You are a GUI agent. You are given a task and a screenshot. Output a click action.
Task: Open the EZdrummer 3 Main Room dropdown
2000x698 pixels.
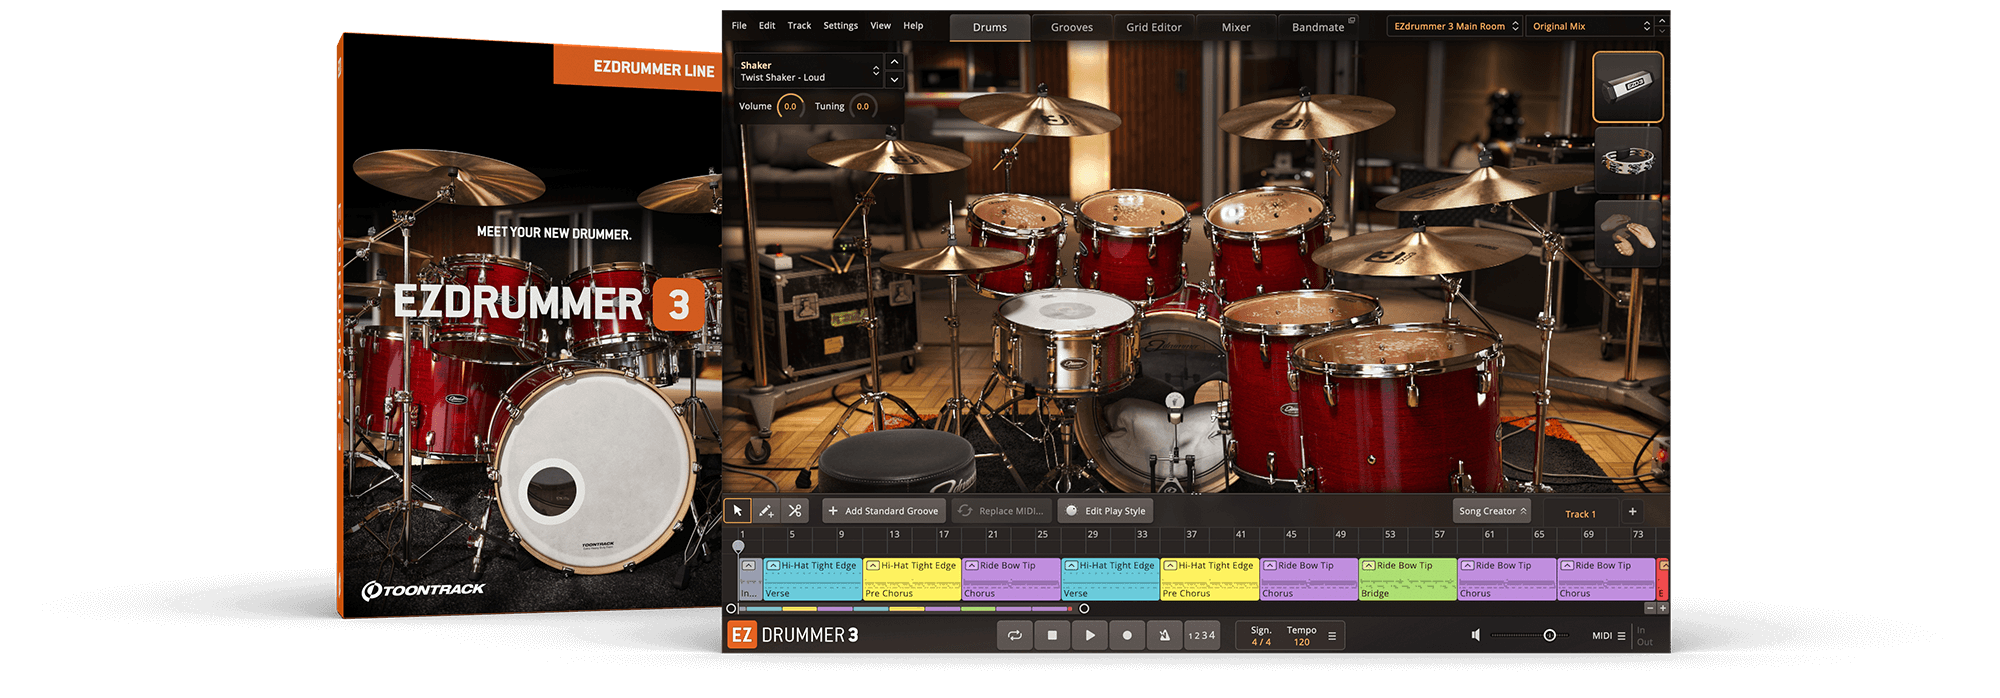pyautogui.click(x=1456, y=26)
